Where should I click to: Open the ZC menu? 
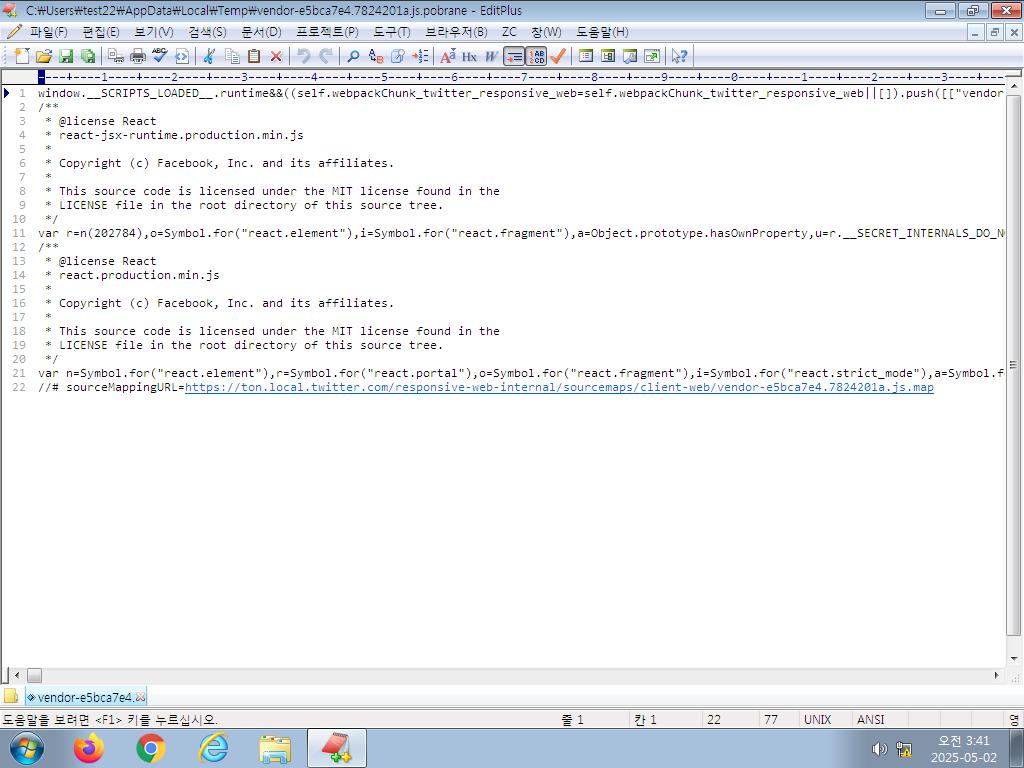pos(509,32)
